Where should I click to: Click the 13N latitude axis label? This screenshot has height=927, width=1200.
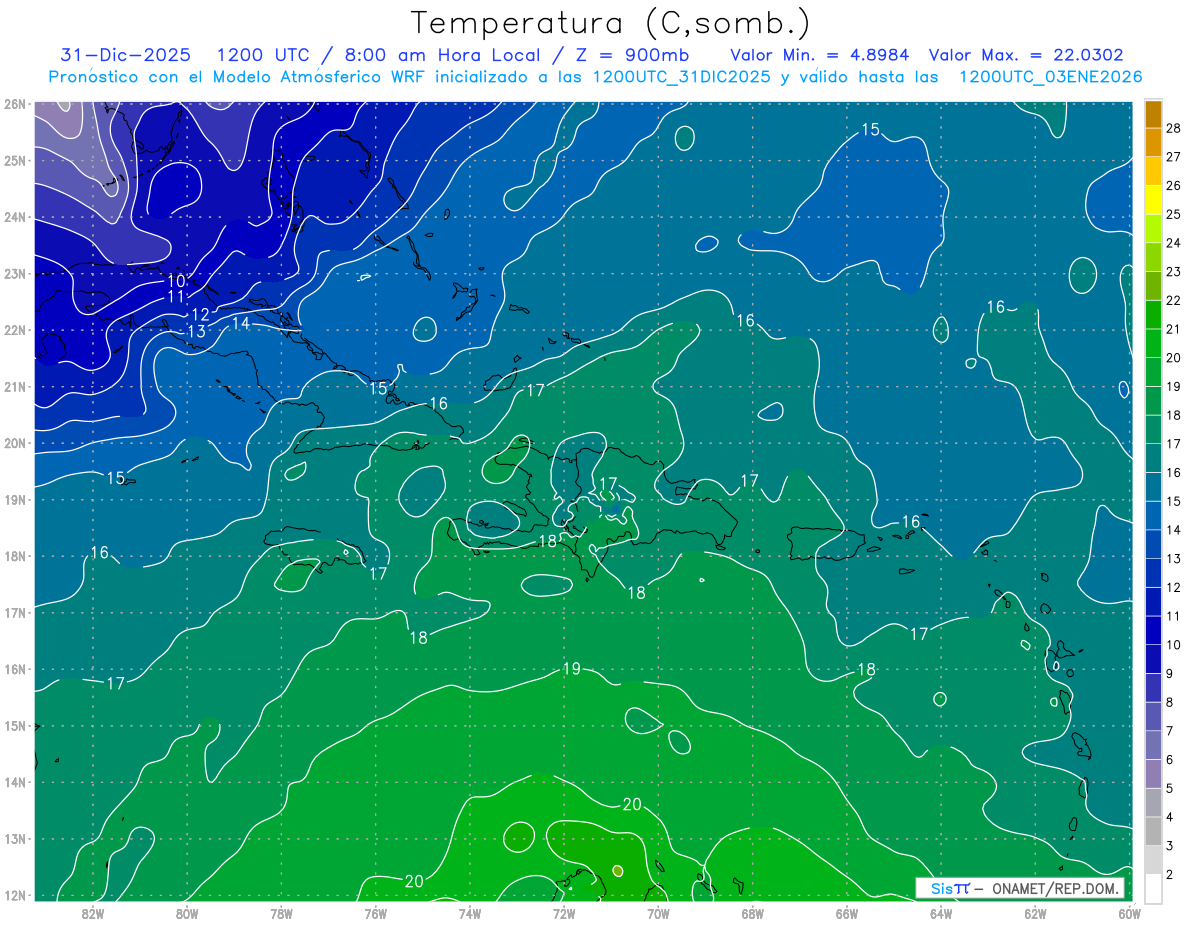point(15,838)
